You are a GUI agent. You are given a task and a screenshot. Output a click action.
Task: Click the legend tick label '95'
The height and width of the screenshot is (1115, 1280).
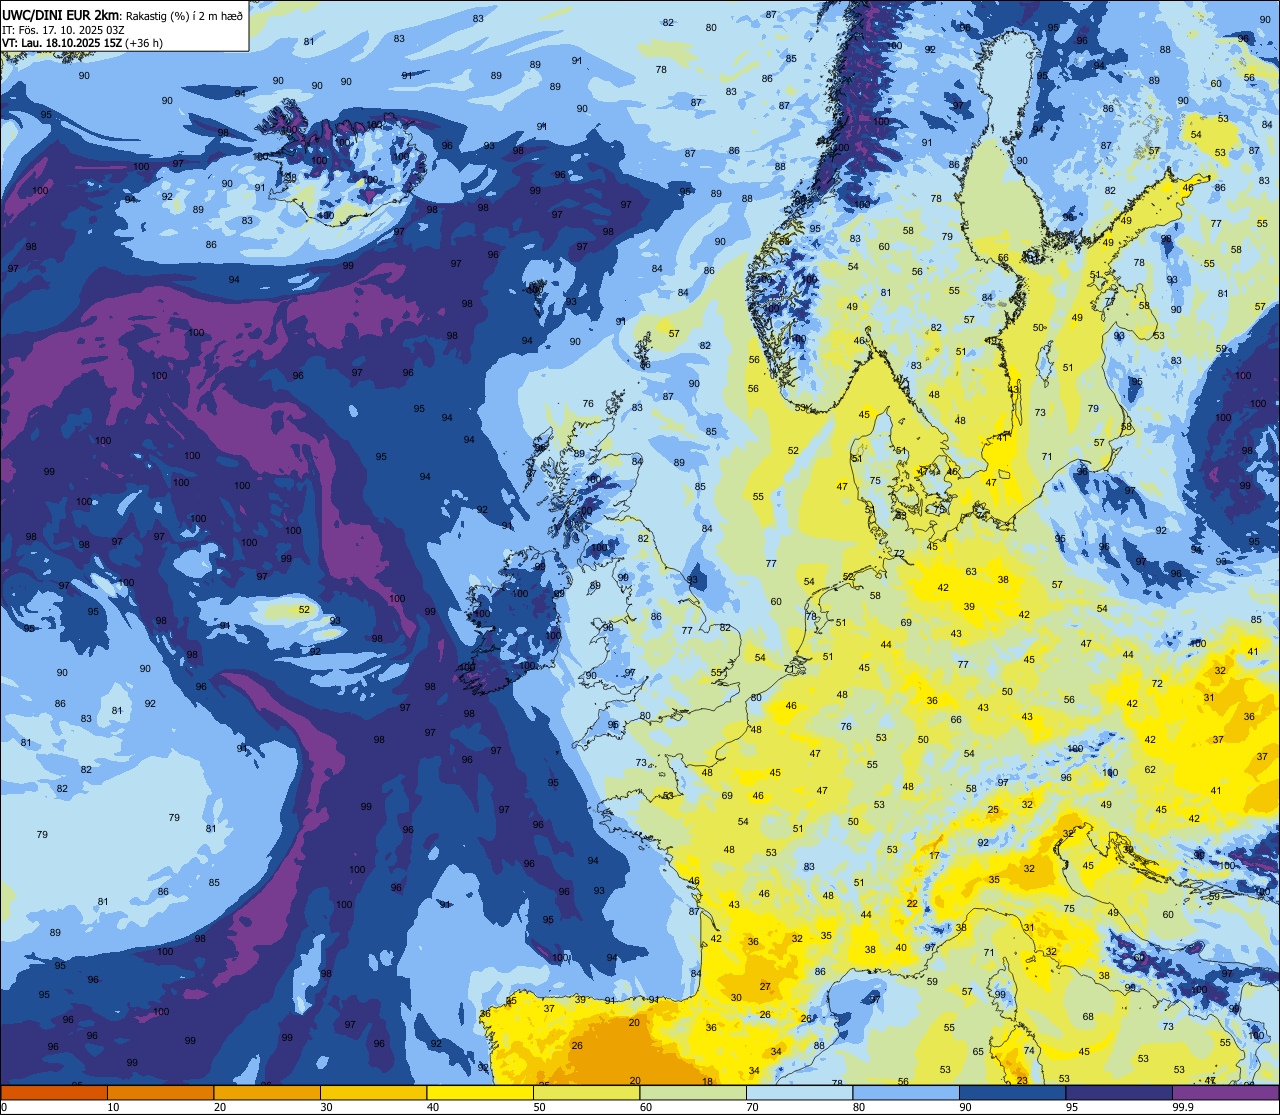[1072, 1107]
